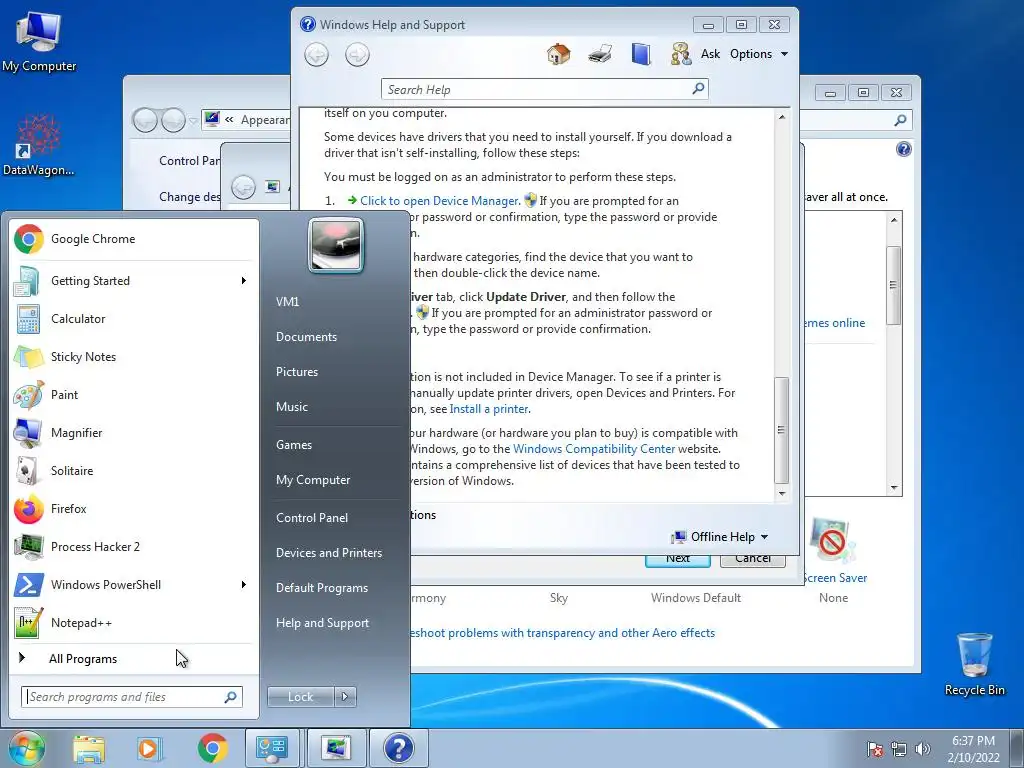Open Games from Start menu
The width and height of the screenshot is (1024, 768).
[294, 445]
